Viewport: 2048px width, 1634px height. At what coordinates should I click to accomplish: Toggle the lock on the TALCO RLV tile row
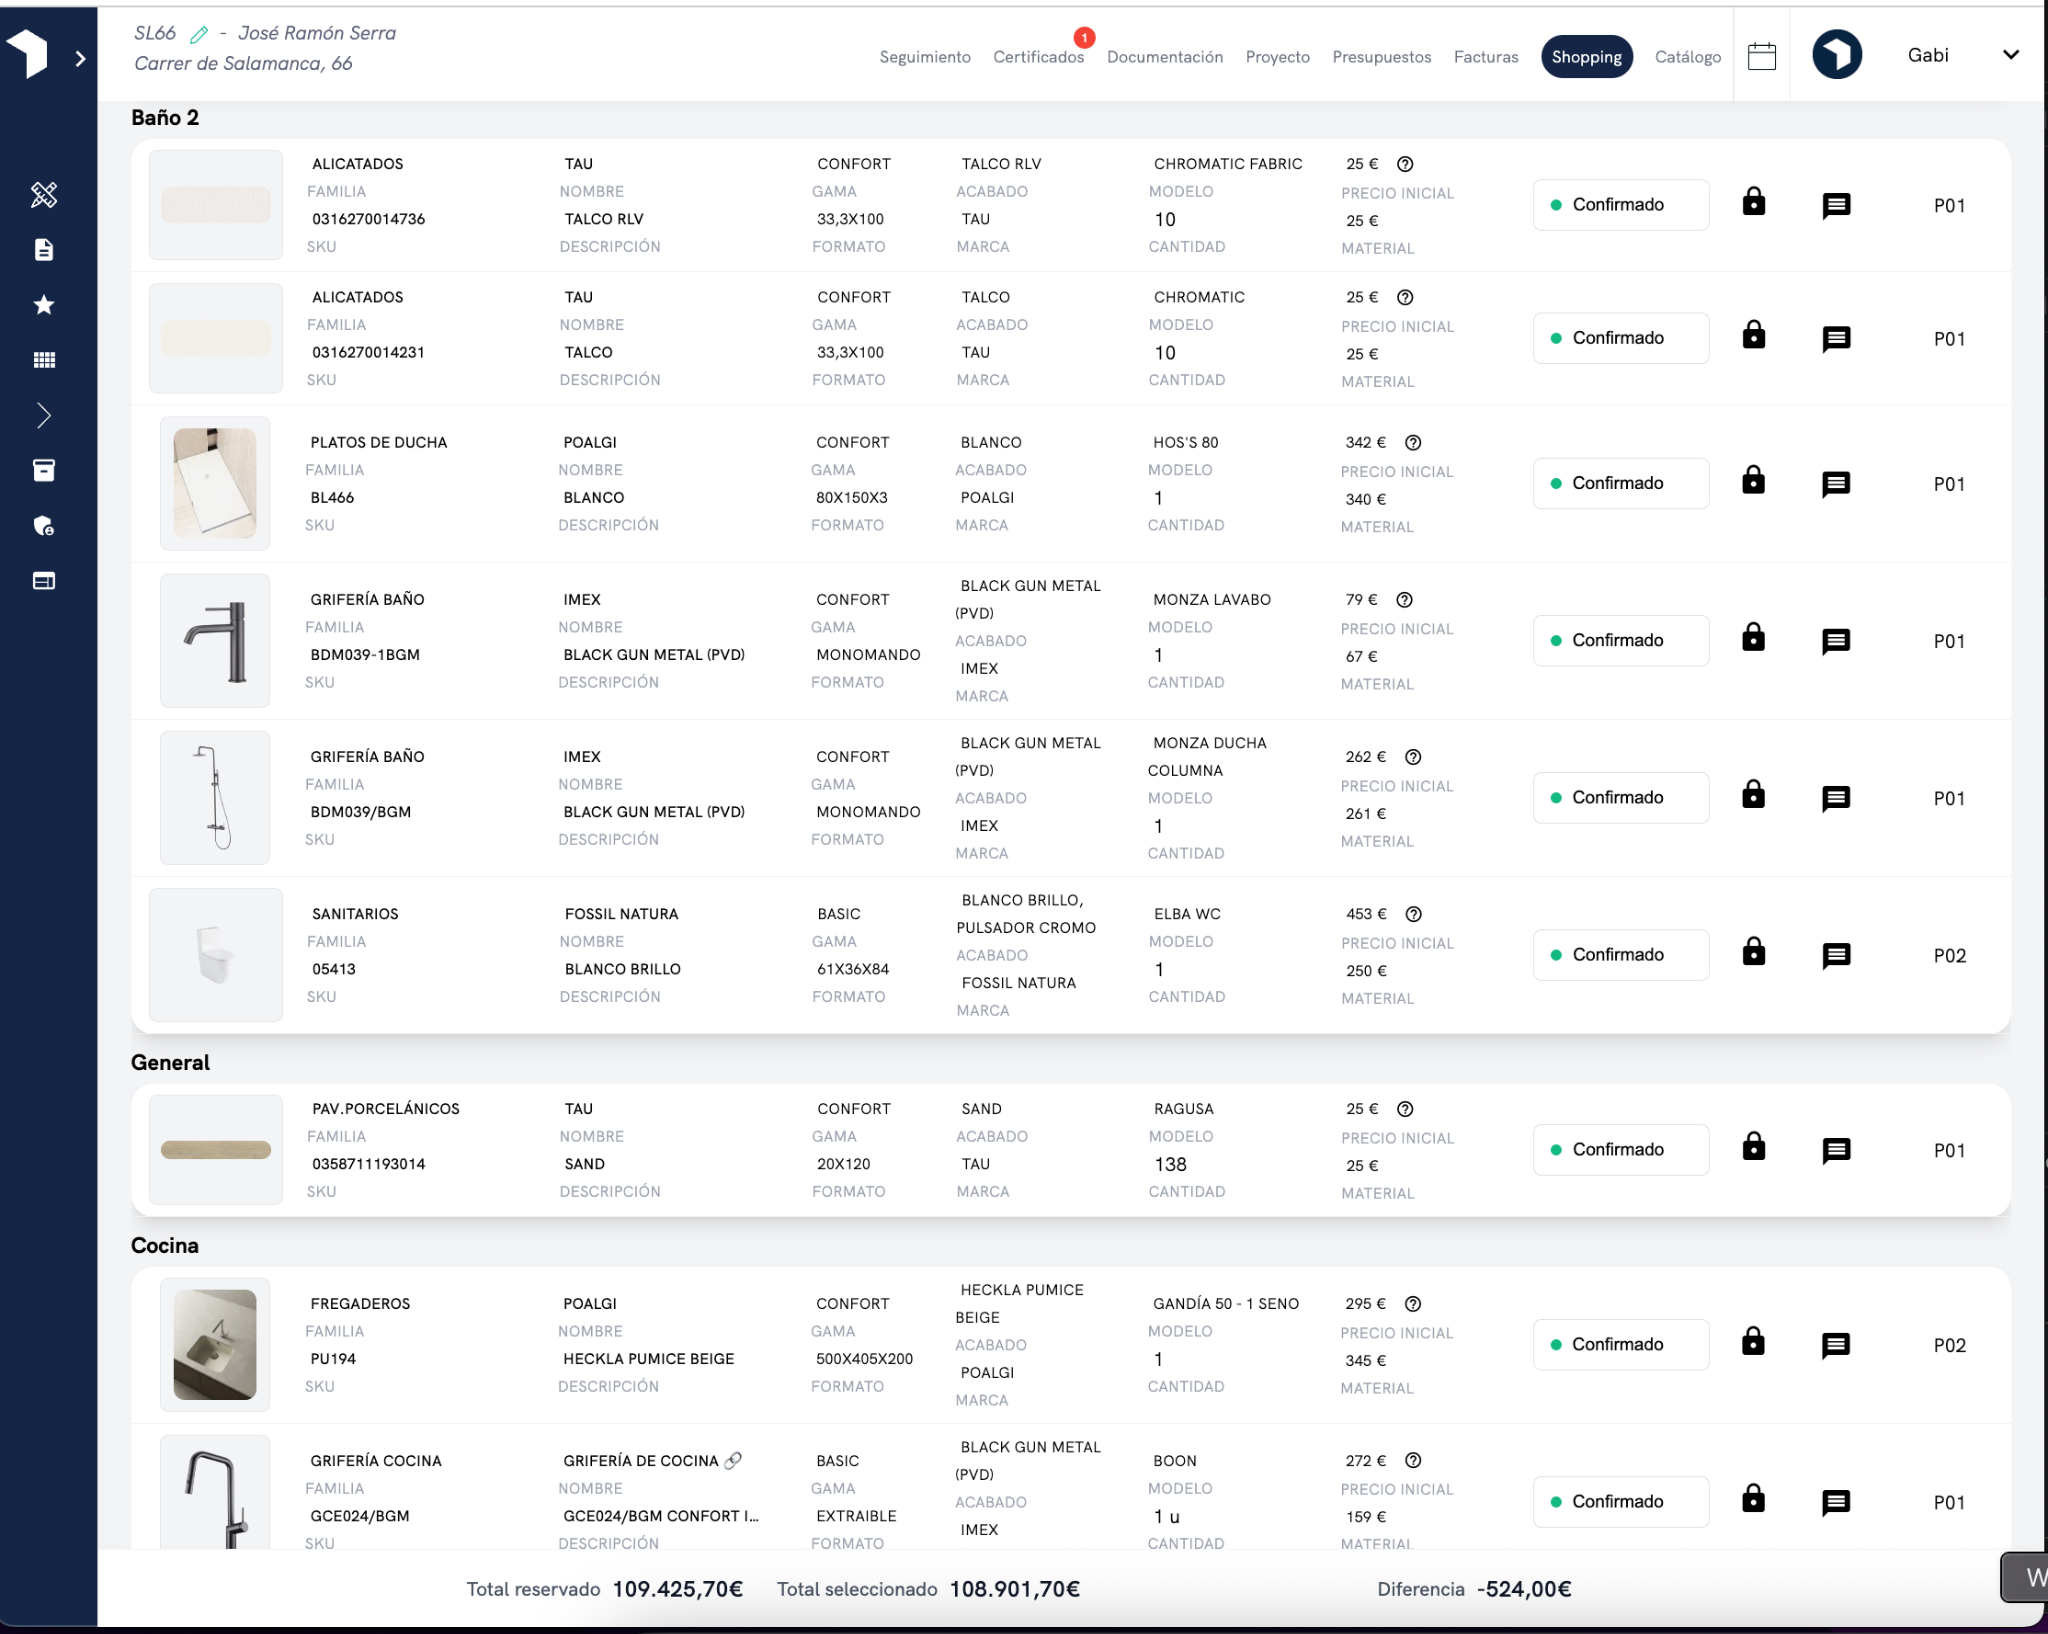pos(1753,203)
